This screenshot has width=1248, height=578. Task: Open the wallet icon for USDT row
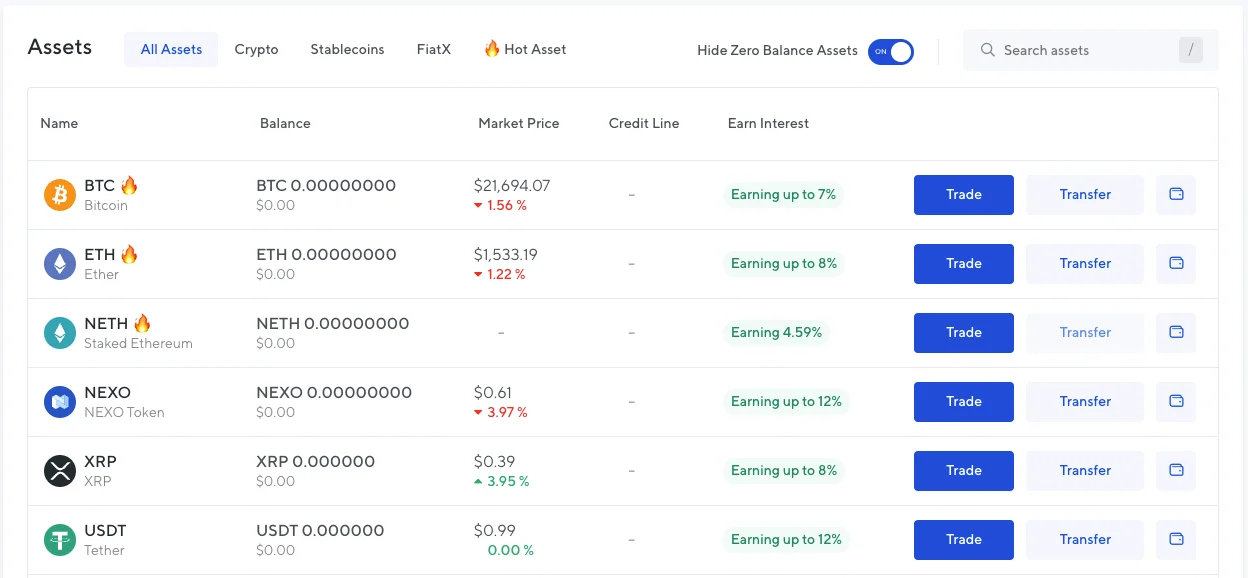[x=1176, y=540]
